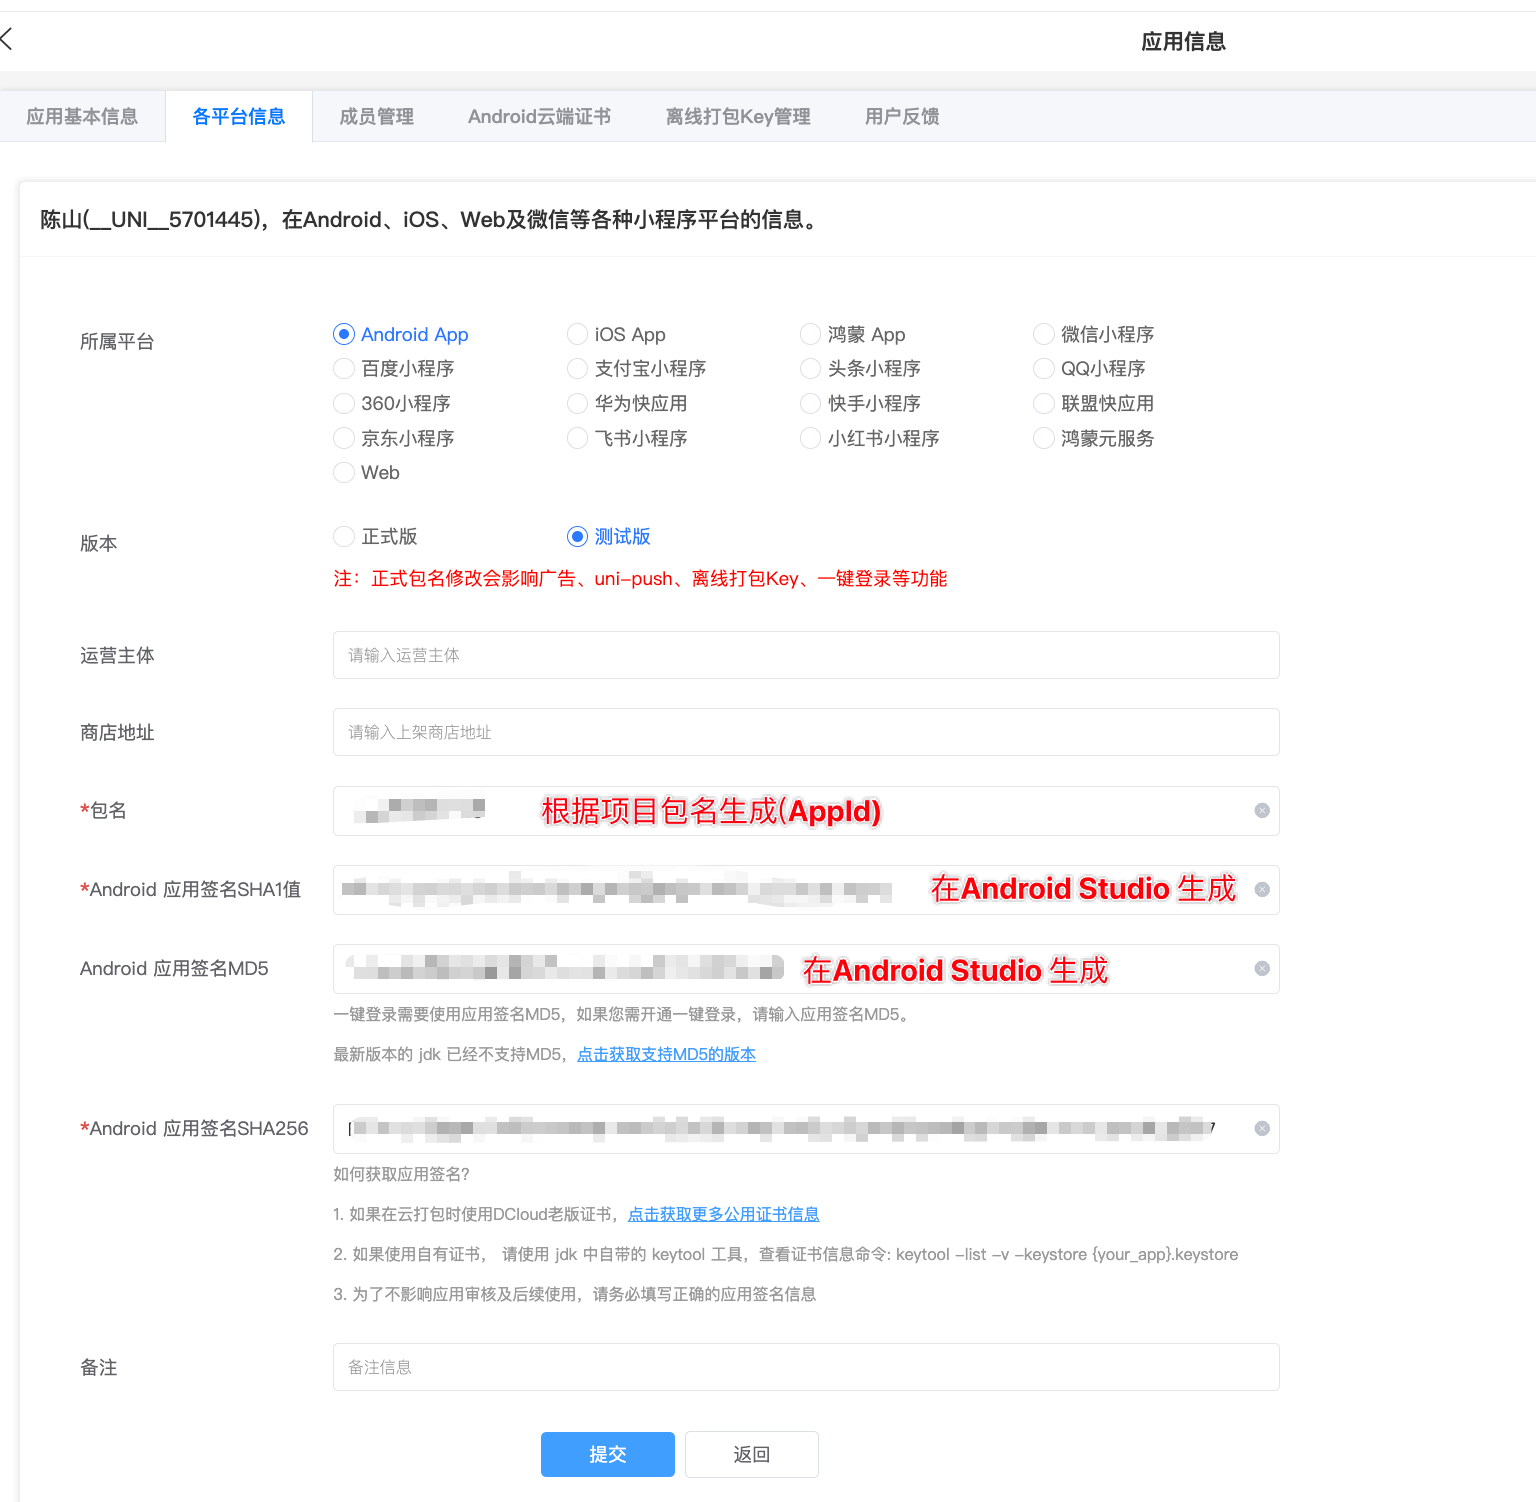
Task: Go to the 应用基本信息 tab
Action: click(x=83, y=116)
